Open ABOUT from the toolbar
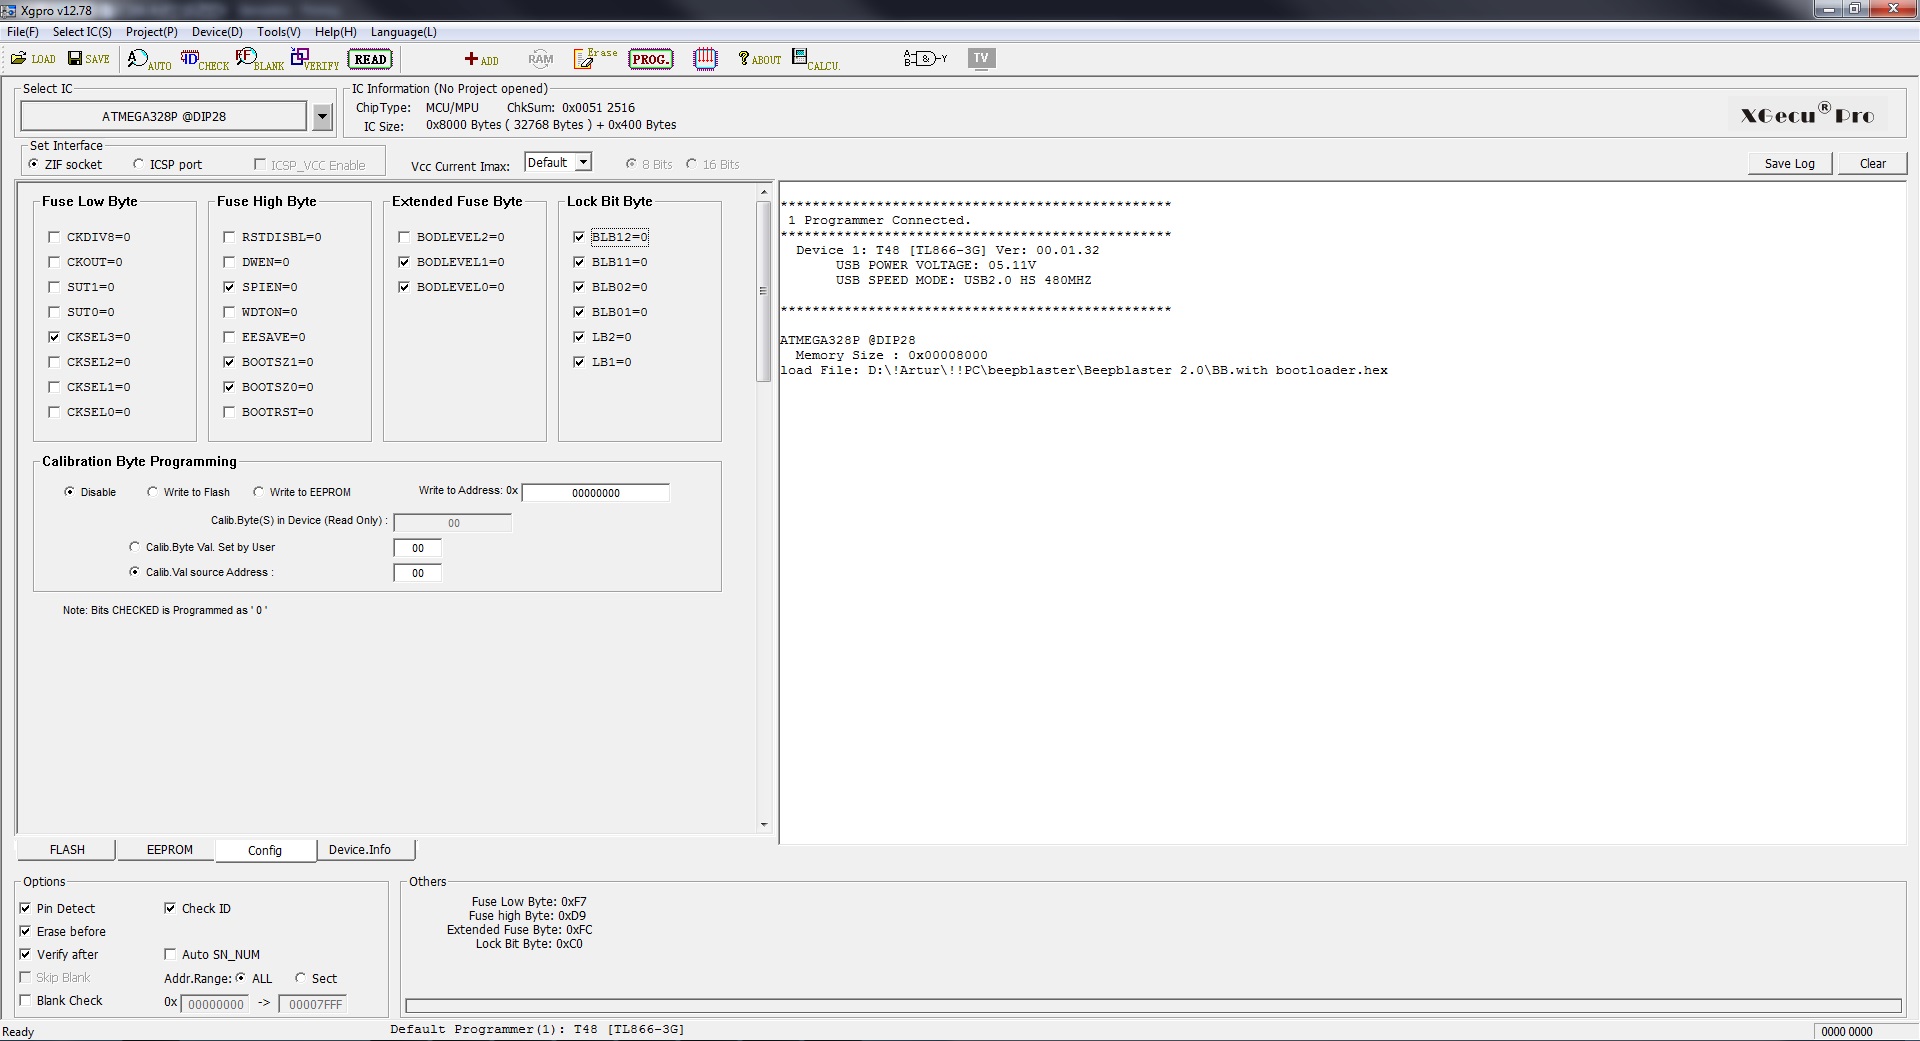Image resolution: width=1920 pixels, height=1041 pixels. click(x=759, y=59)
